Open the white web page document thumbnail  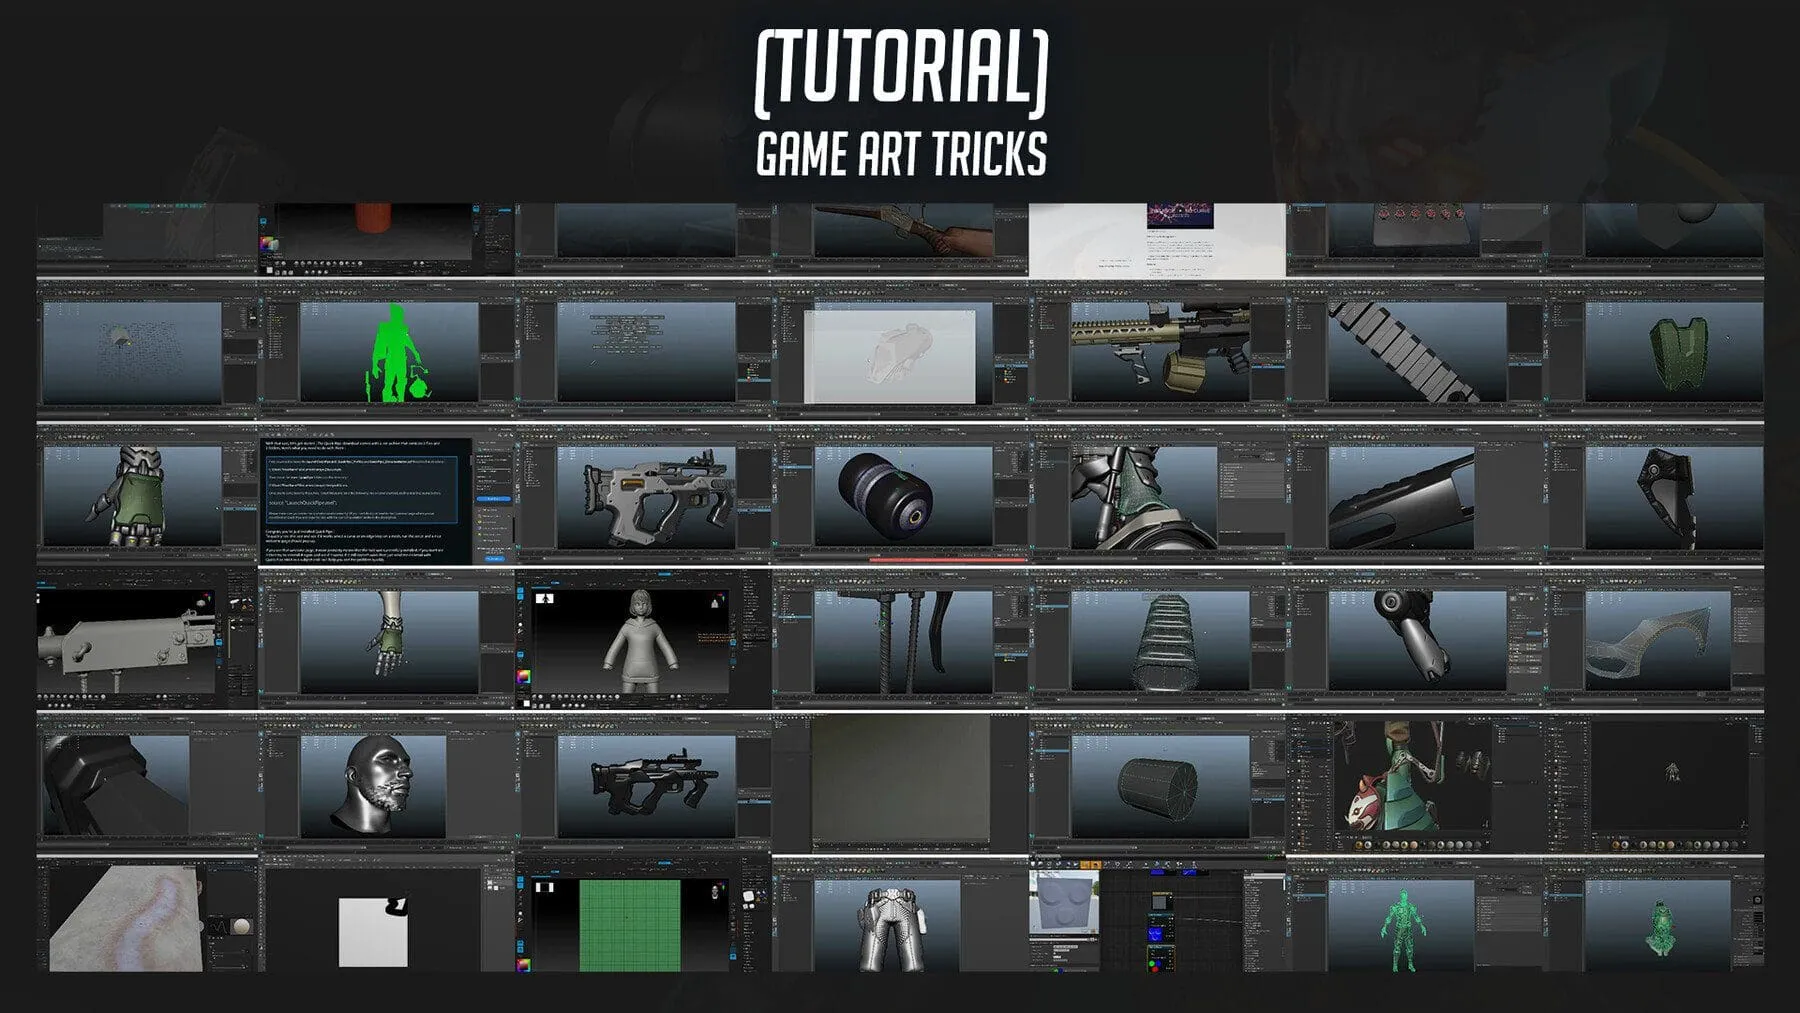point(1157,240)
